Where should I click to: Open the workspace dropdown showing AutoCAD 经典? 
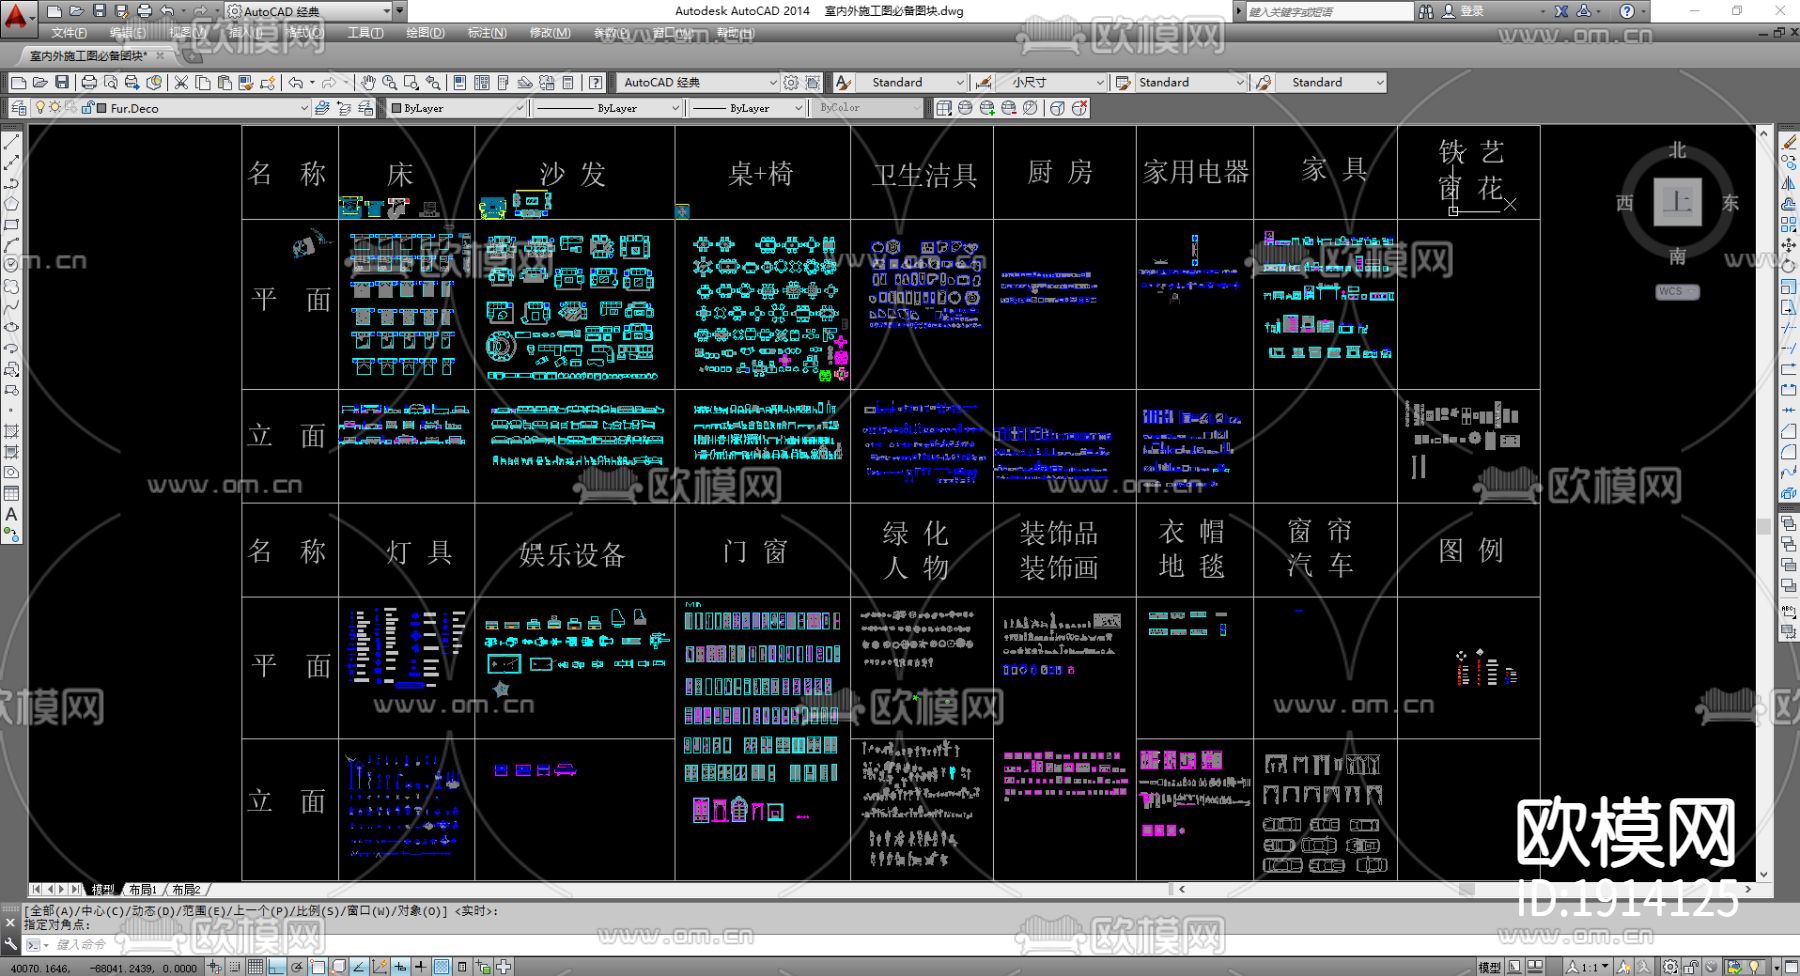pyautogui.click(x=698, y=82)
